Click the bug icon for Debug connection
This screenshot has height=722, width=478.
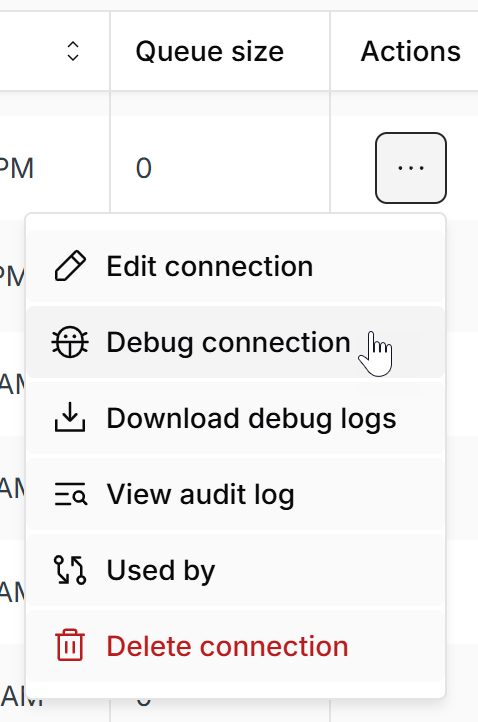pos(70,342)
